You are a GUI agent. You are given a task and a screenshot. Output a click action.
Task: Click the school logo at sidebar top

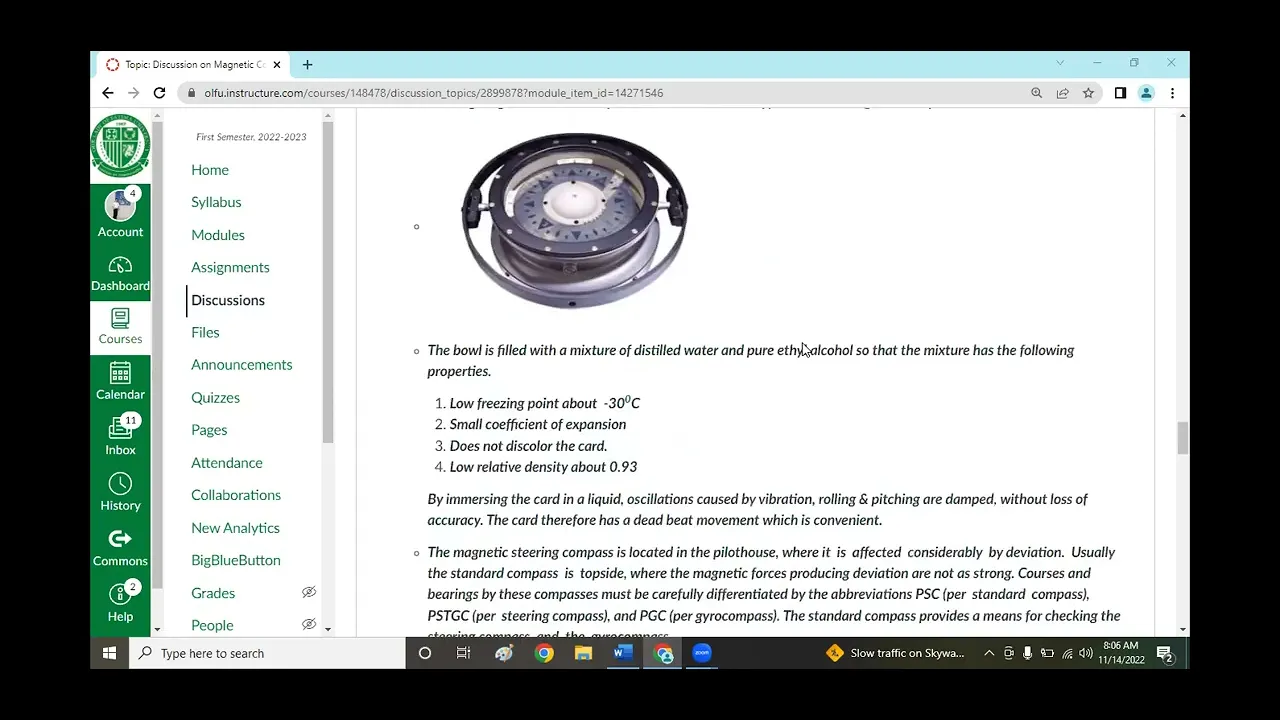click(120, 146)
